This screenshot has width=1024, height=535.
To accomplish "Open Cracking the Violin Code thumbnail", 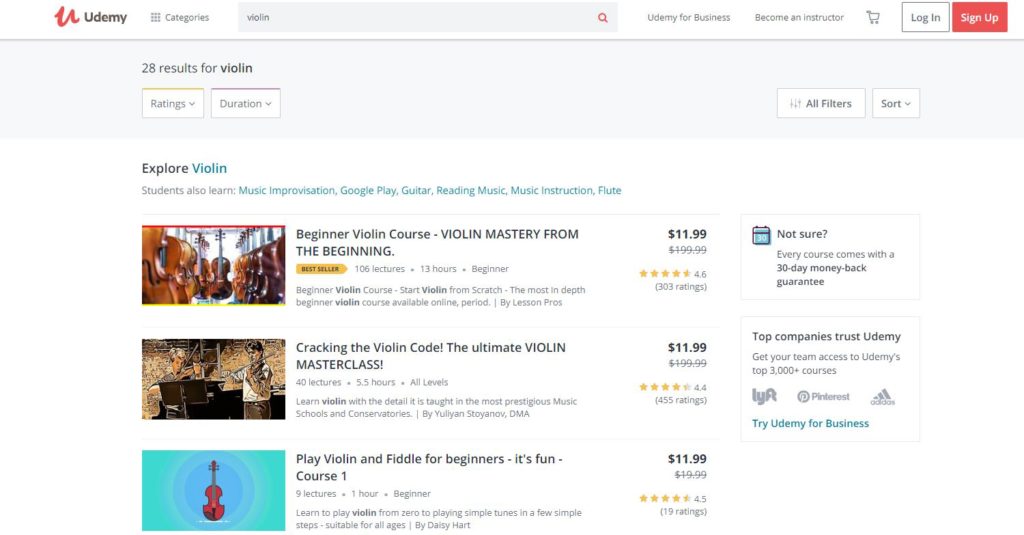I will coord(214,379).
